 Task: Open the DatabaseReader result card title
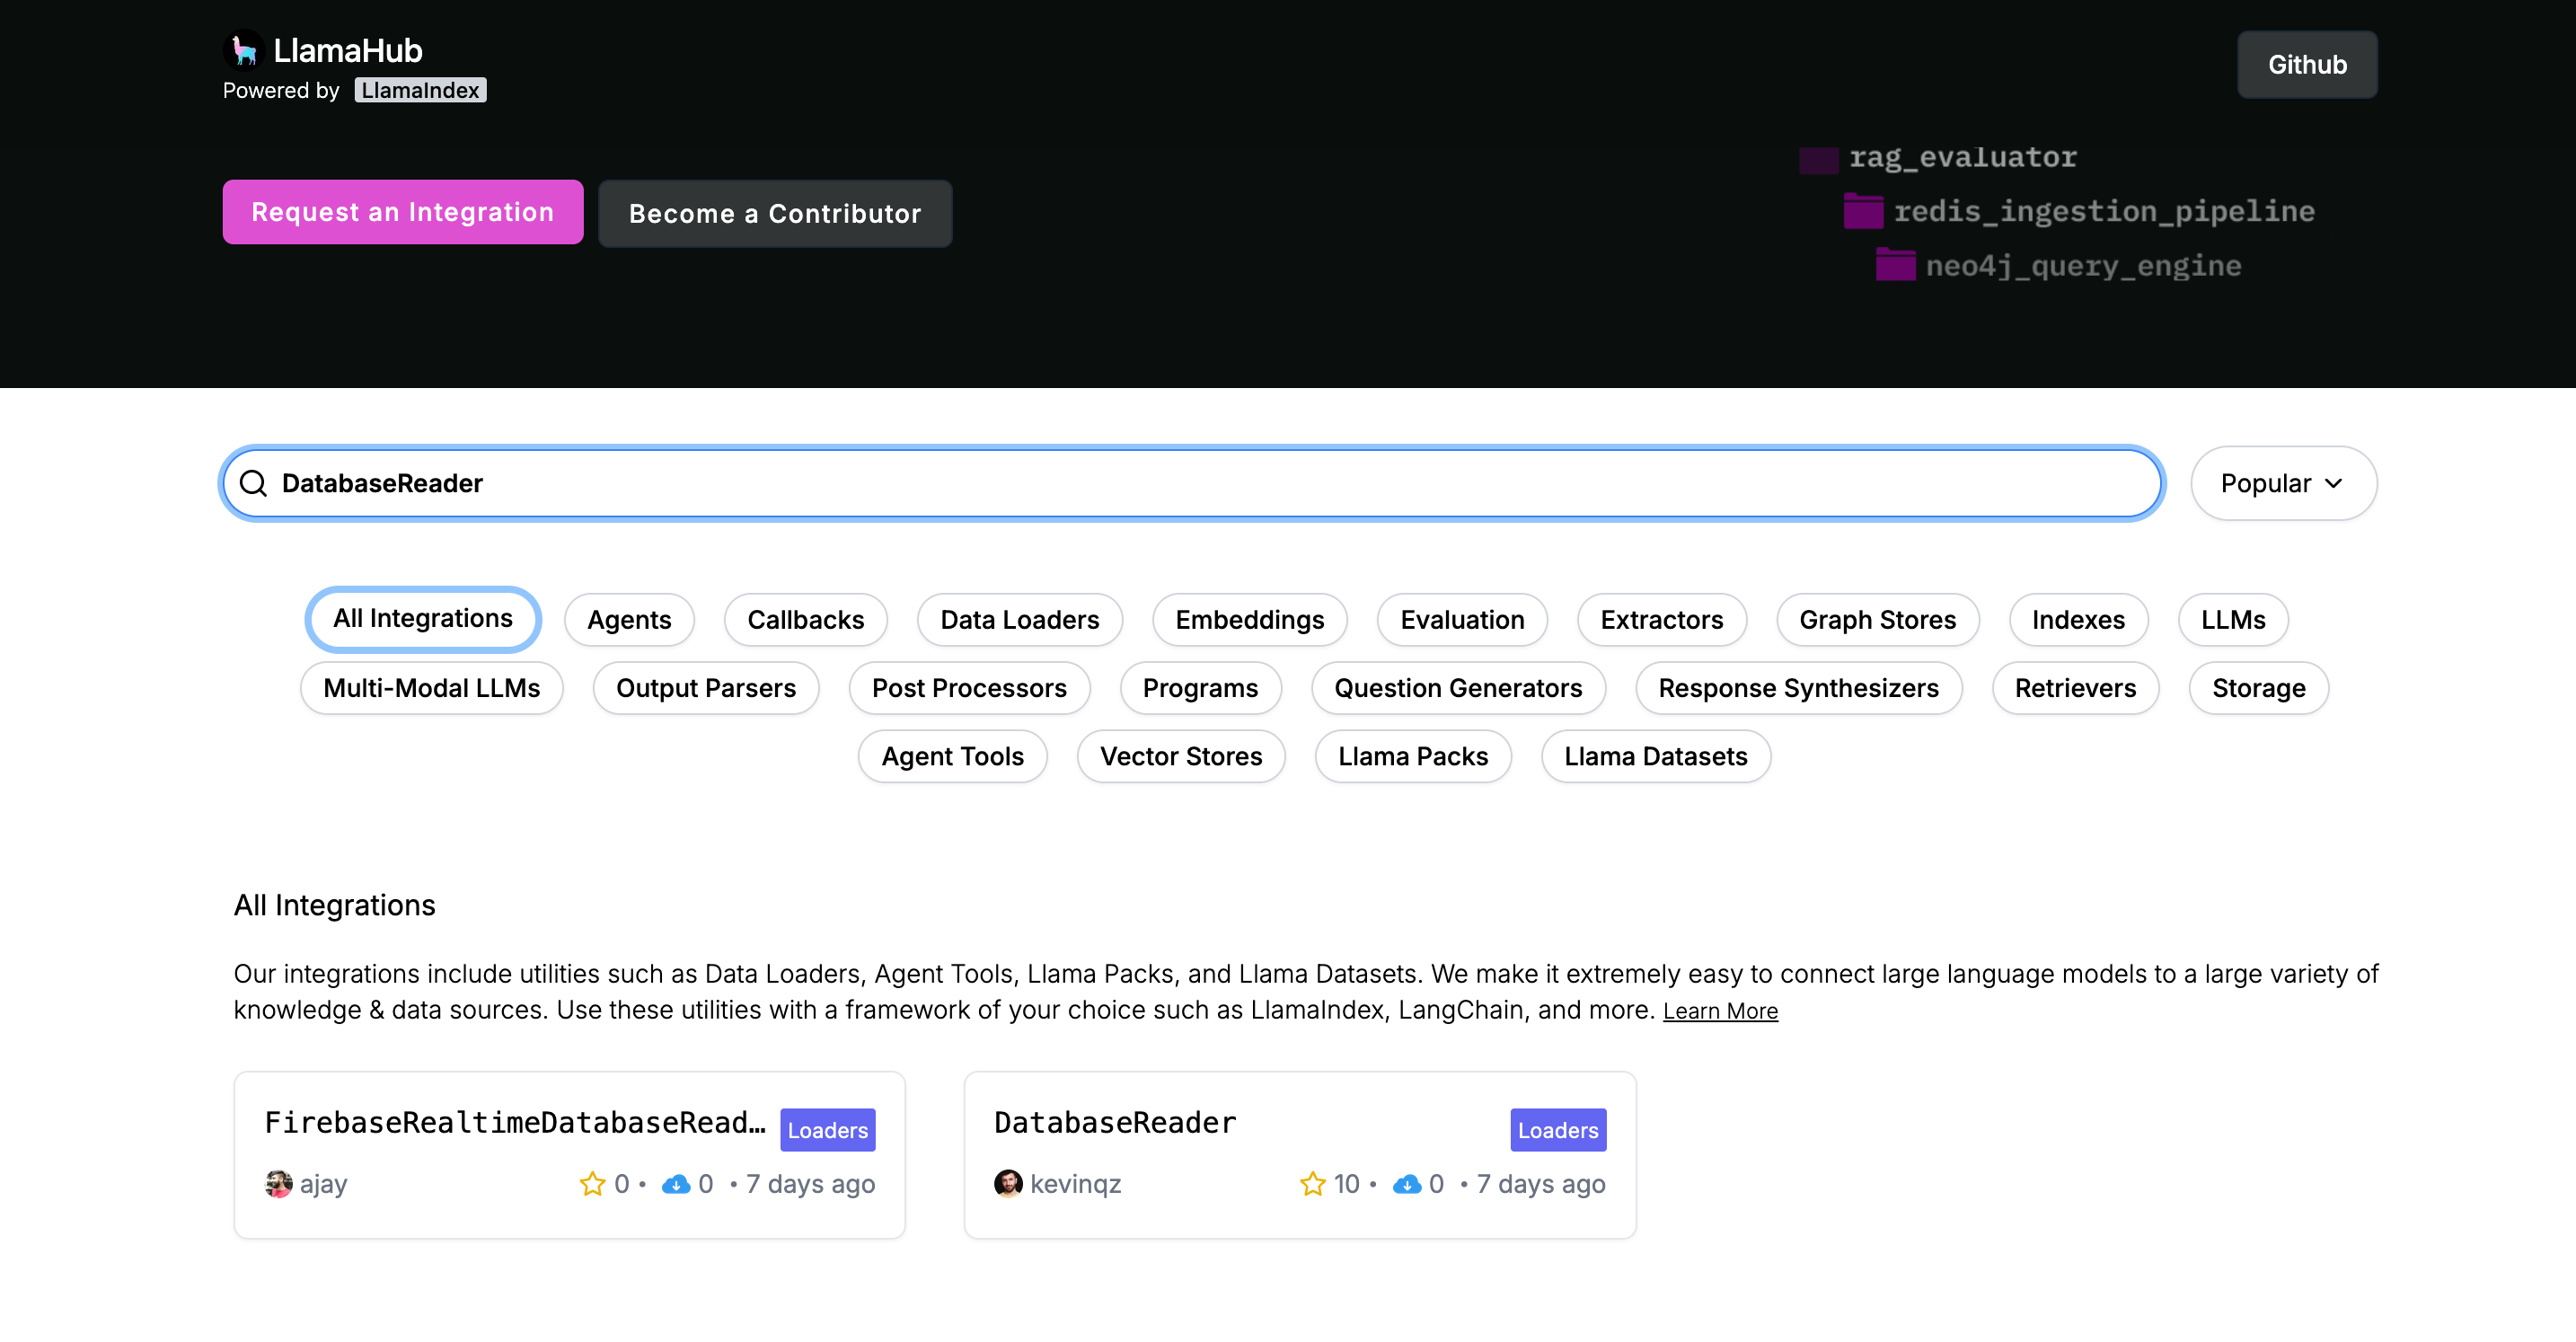pyautogui.click(x=1115, y=1122)
